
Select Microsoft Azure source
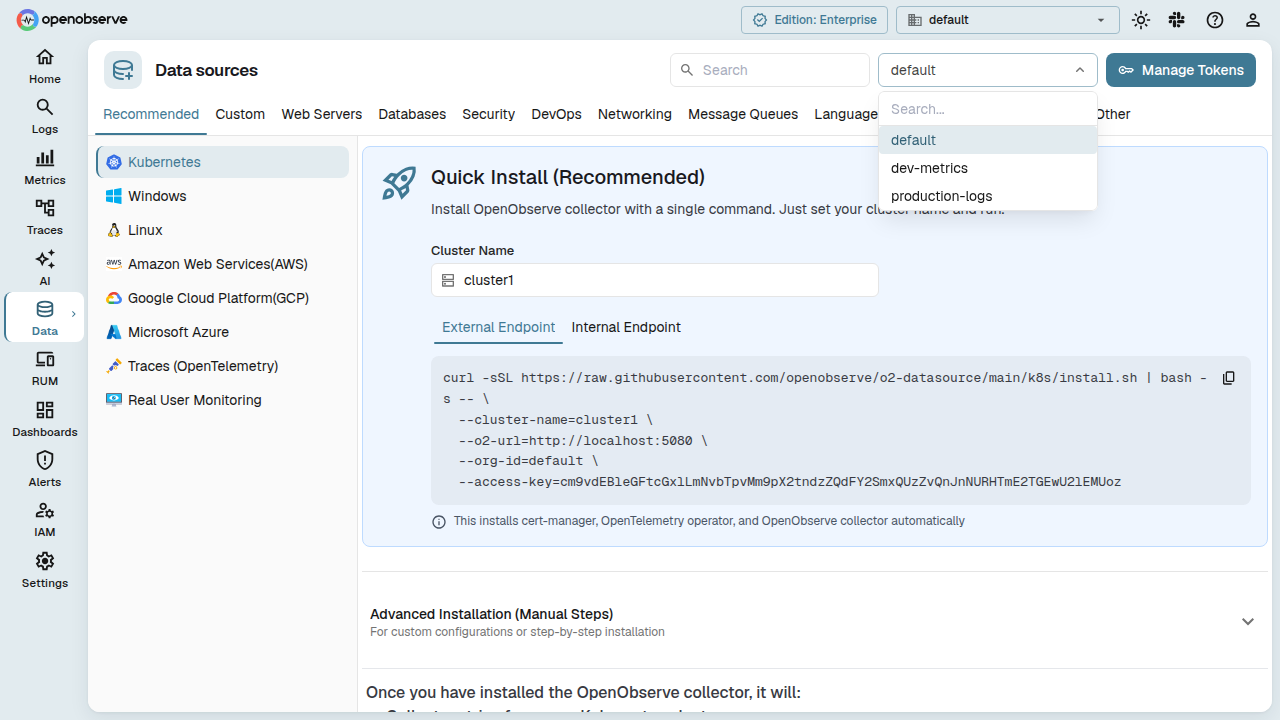(222, 332)
